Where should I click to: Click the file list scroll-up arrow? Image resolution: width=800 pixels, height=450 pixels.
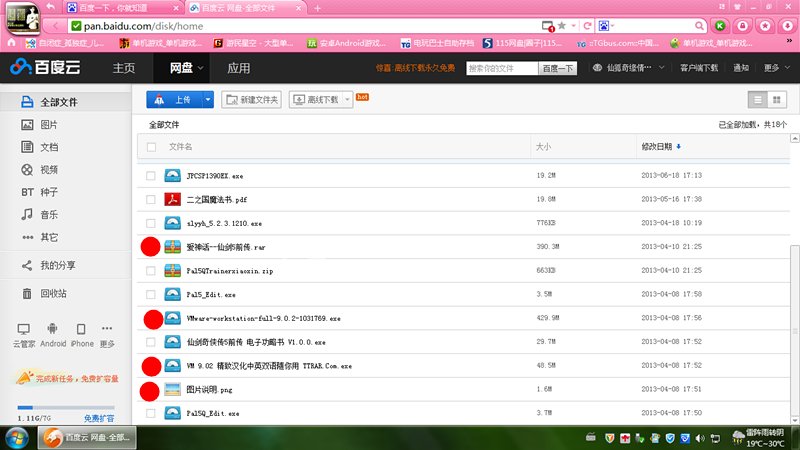[x=794, y=138]
